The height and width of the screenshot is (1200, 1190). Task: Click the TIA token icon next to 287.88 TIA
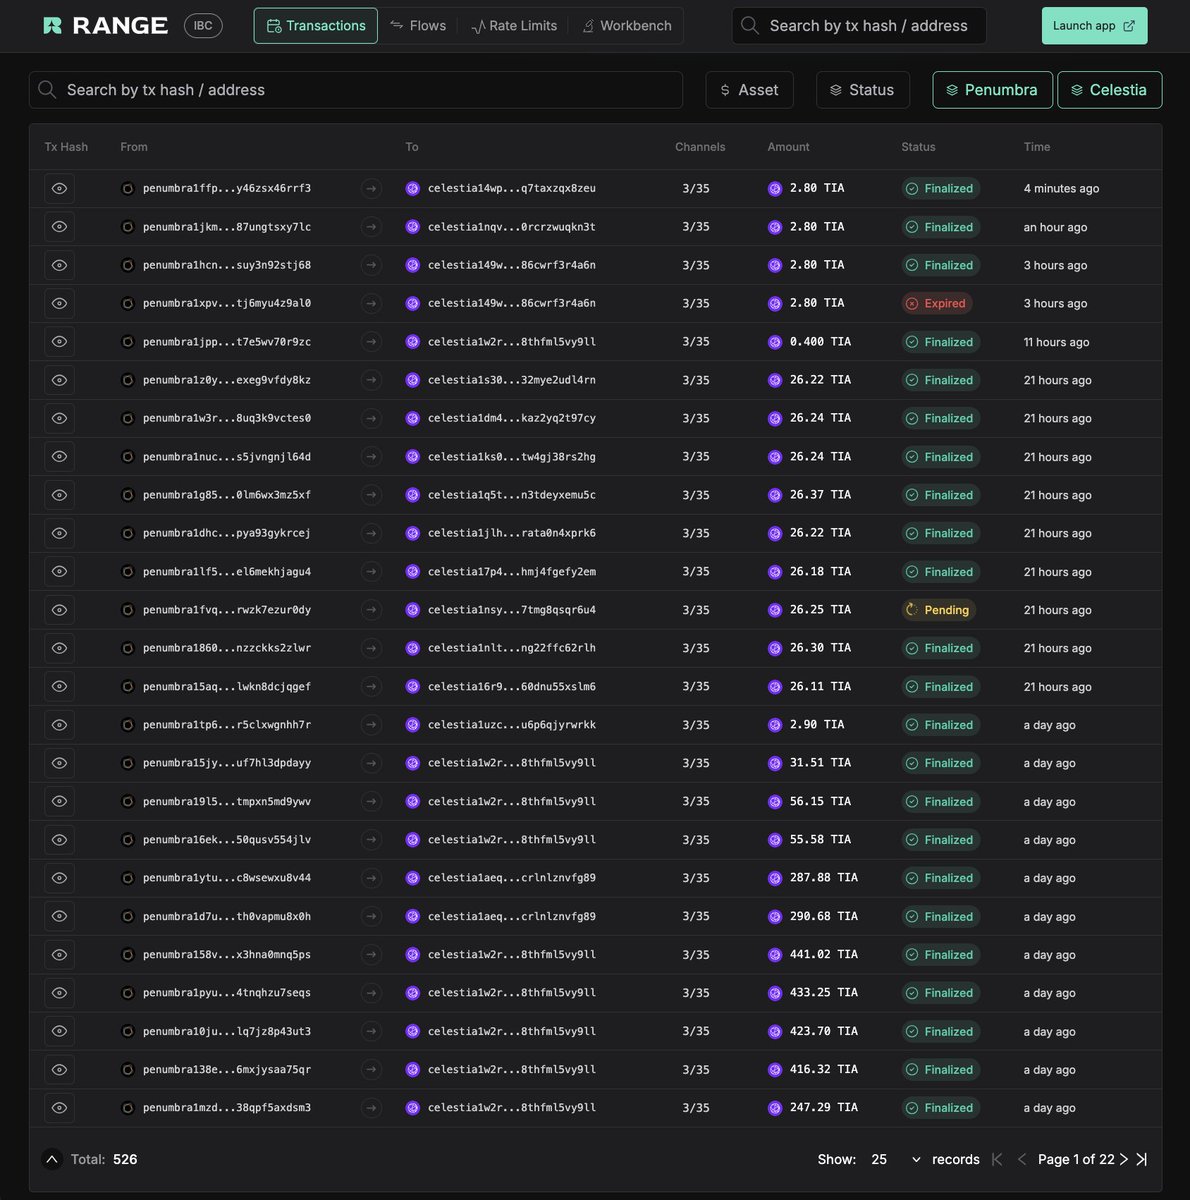tap(775, 878)
